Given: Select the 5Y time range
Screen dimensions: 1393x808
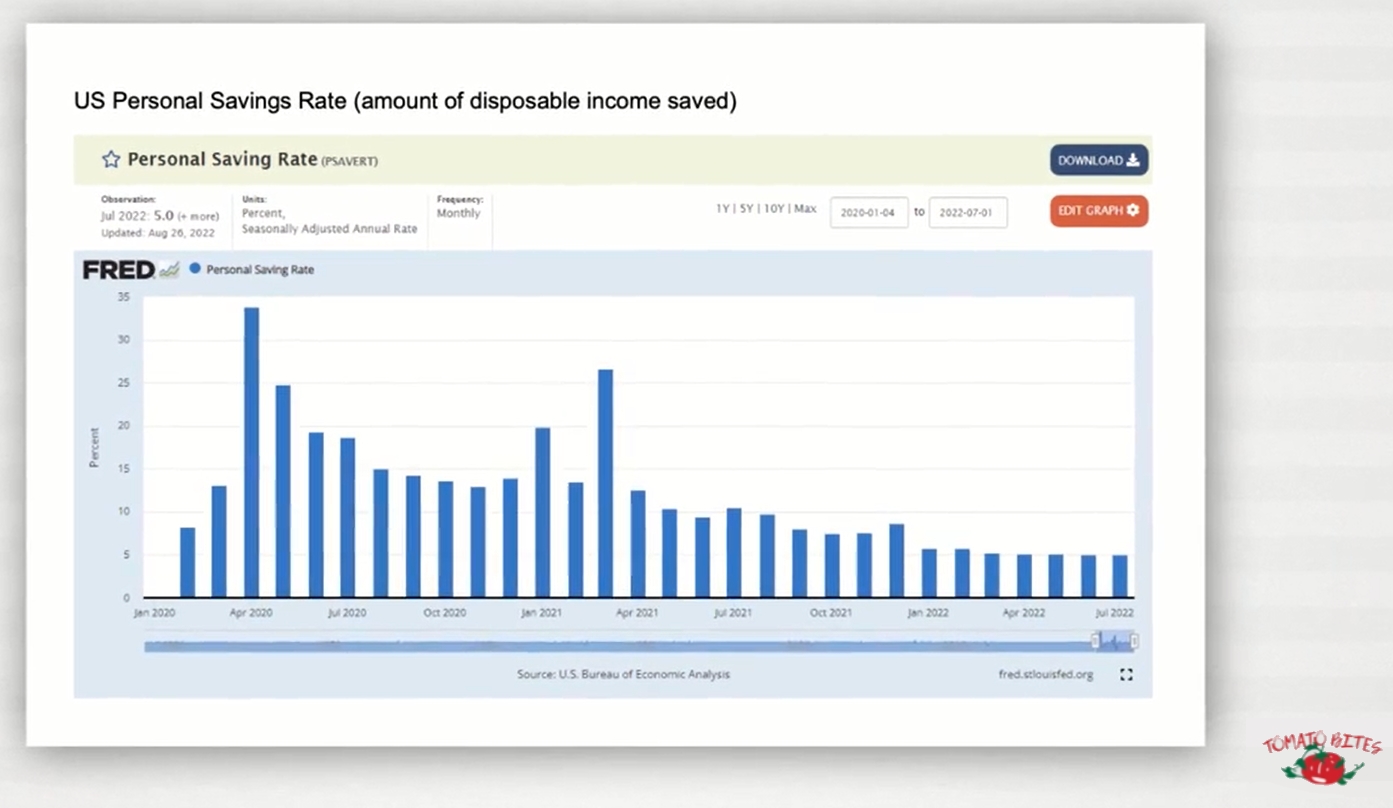Looking at the screenshot, I should [x=748, y=209].
